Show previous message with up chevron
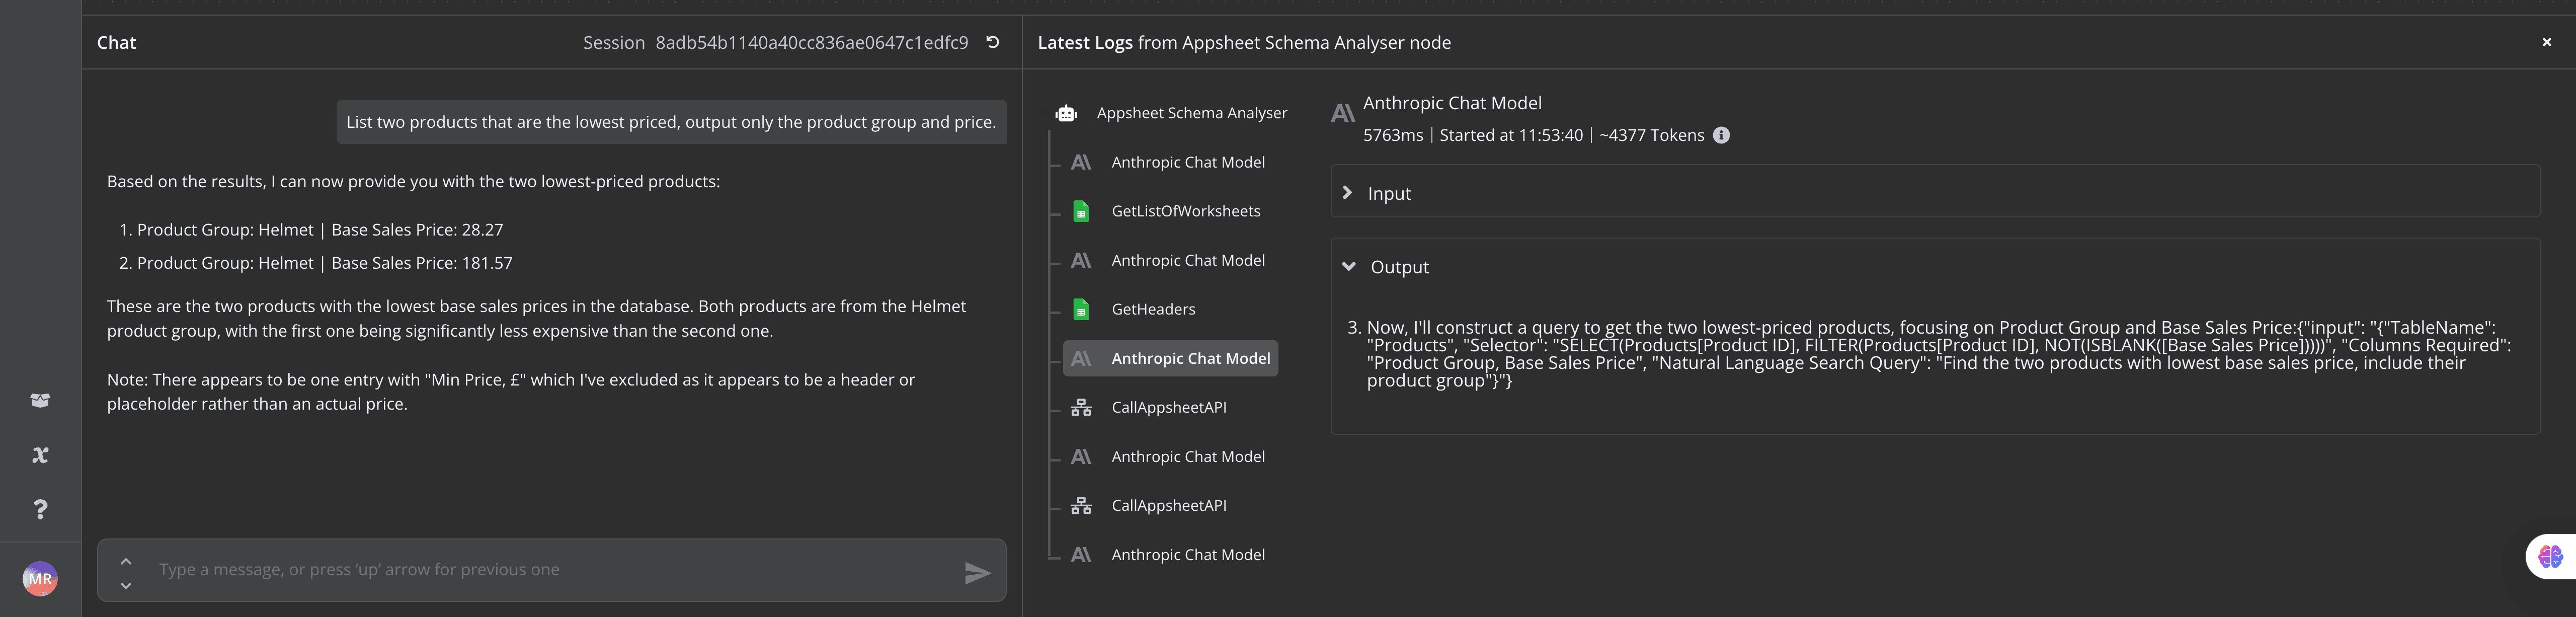The height and width of the screenshot is (617, 2576). point(126,561)
